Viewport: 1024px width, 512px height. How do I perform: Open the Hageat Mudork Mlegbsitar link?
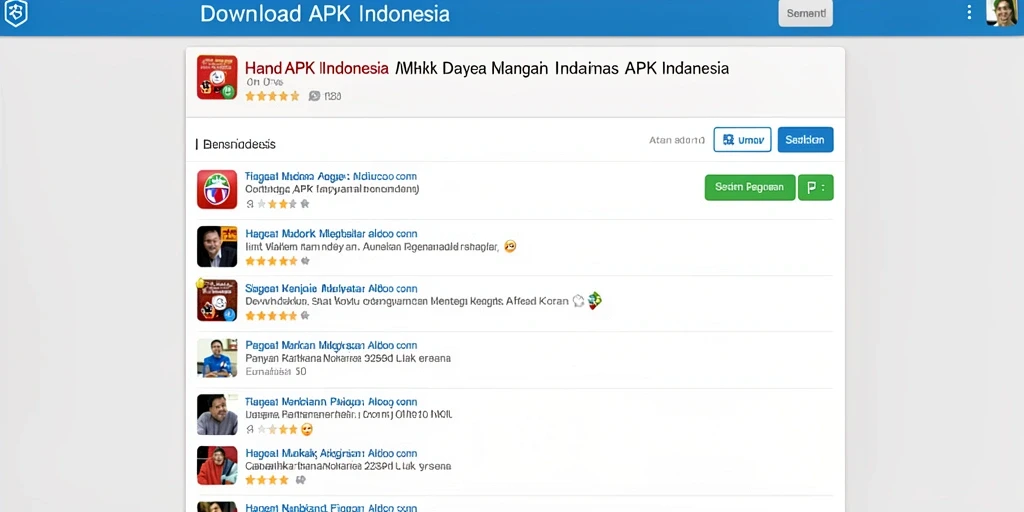point(331,233)
